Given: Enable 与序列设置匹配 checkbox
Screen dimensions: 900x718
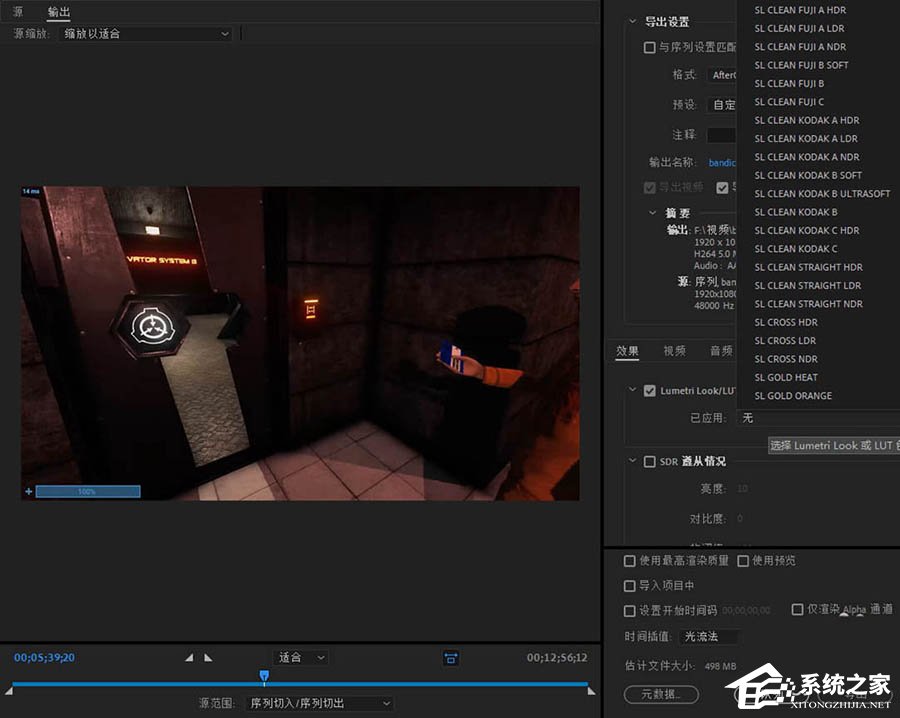Looking at the screenshot, I should click(649, 48).
